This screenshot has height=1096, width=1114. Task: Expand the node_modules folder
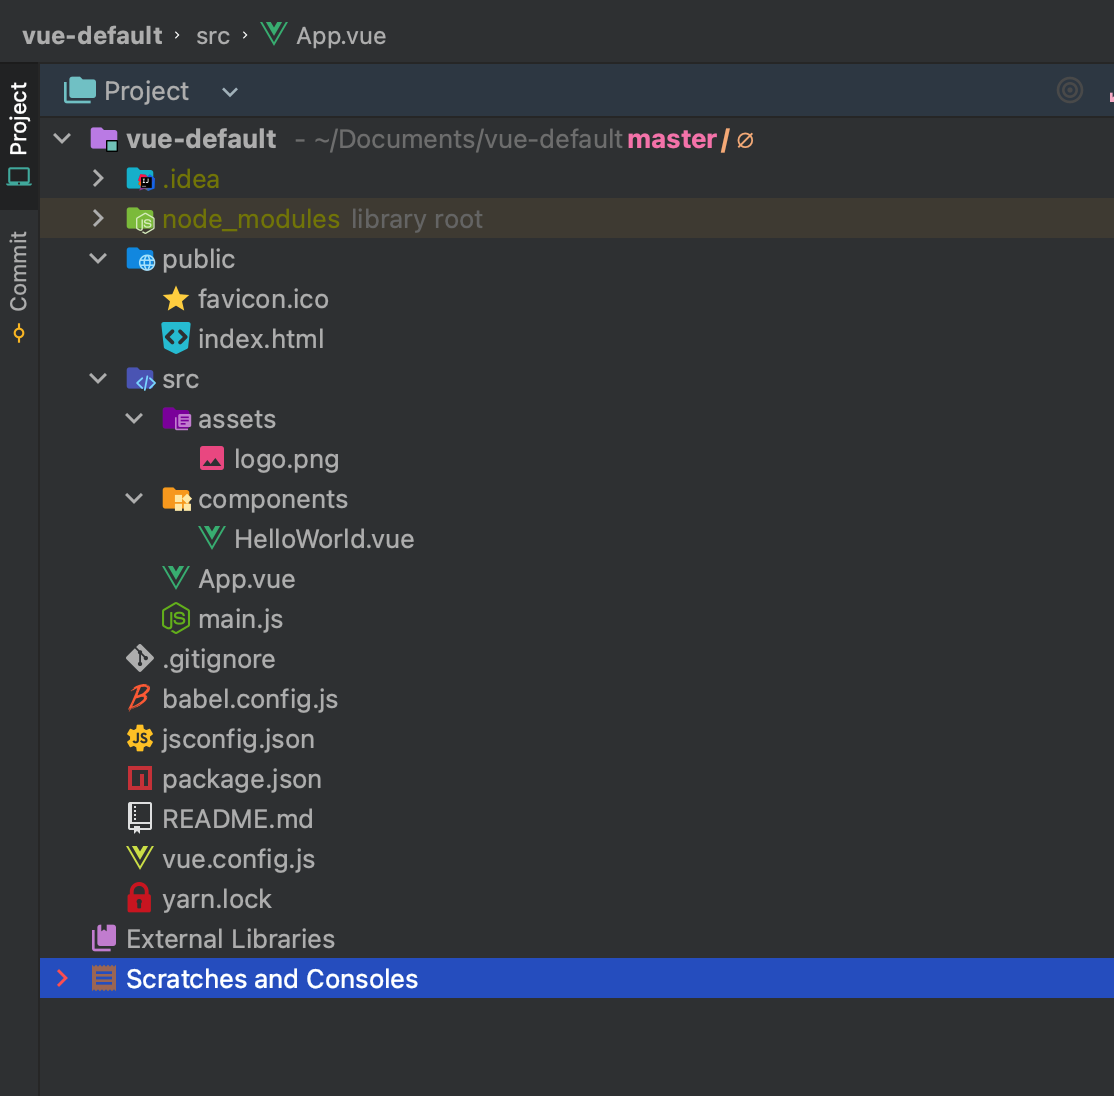[x=98, y=218]
